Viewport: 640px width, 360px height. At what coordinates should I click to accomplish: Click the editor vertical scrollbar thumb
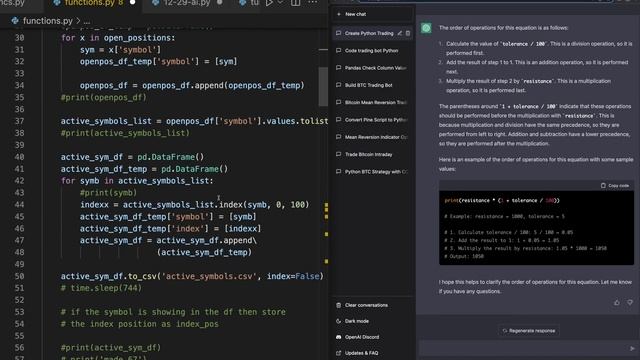(x=323, y=87)
